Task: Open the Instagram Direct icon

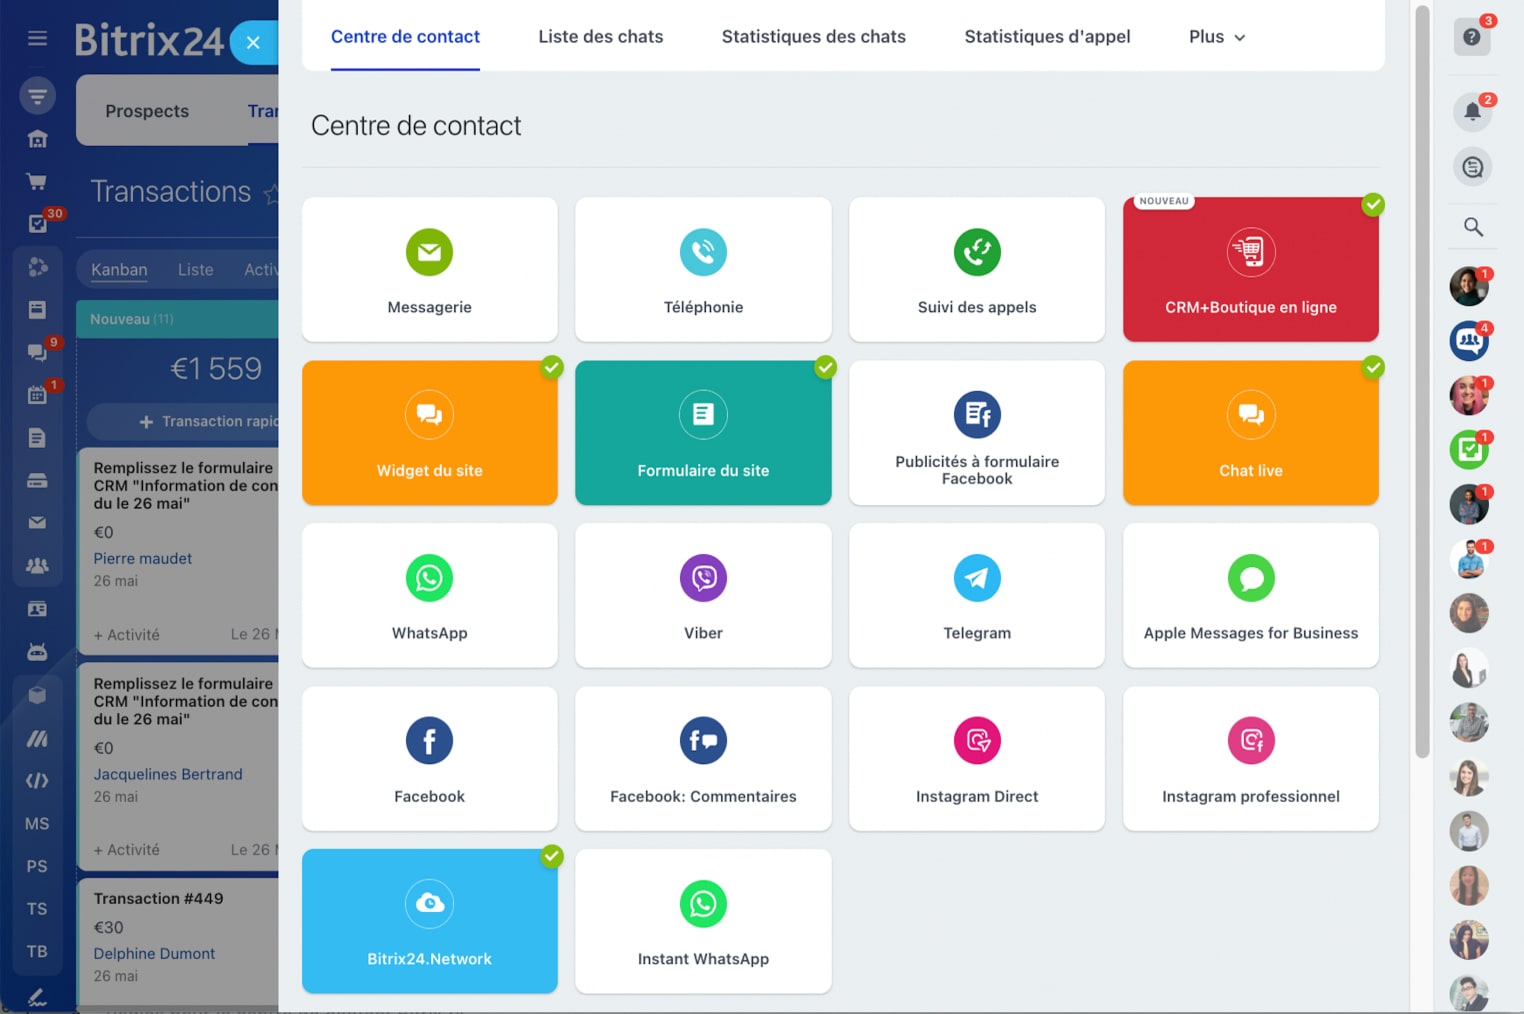Action: 977,741
